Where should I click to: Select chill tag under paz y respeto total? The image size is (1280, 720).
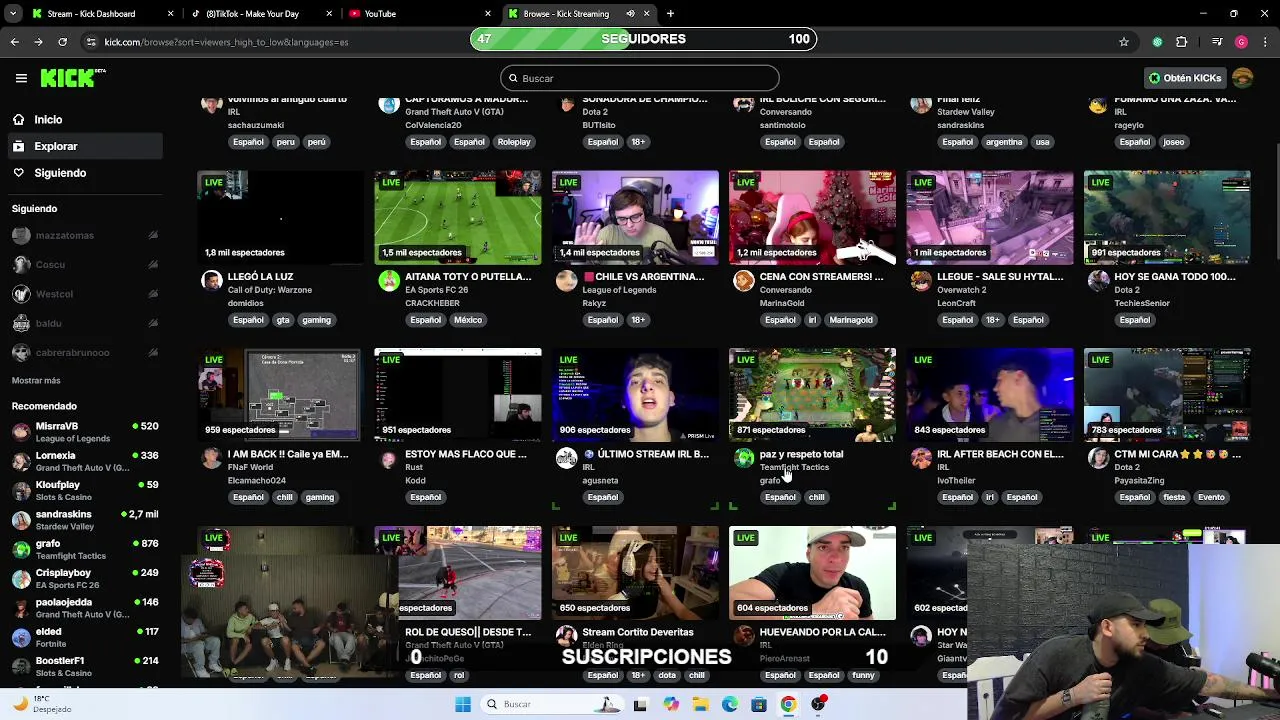816,497
